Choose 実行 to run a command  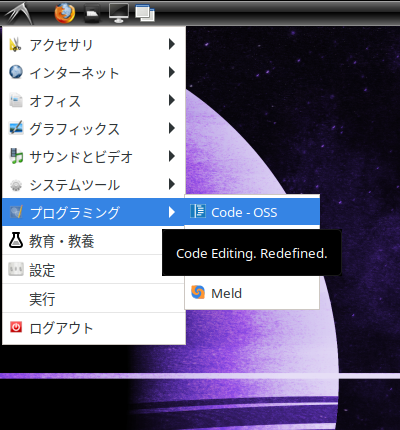point(94,299)
